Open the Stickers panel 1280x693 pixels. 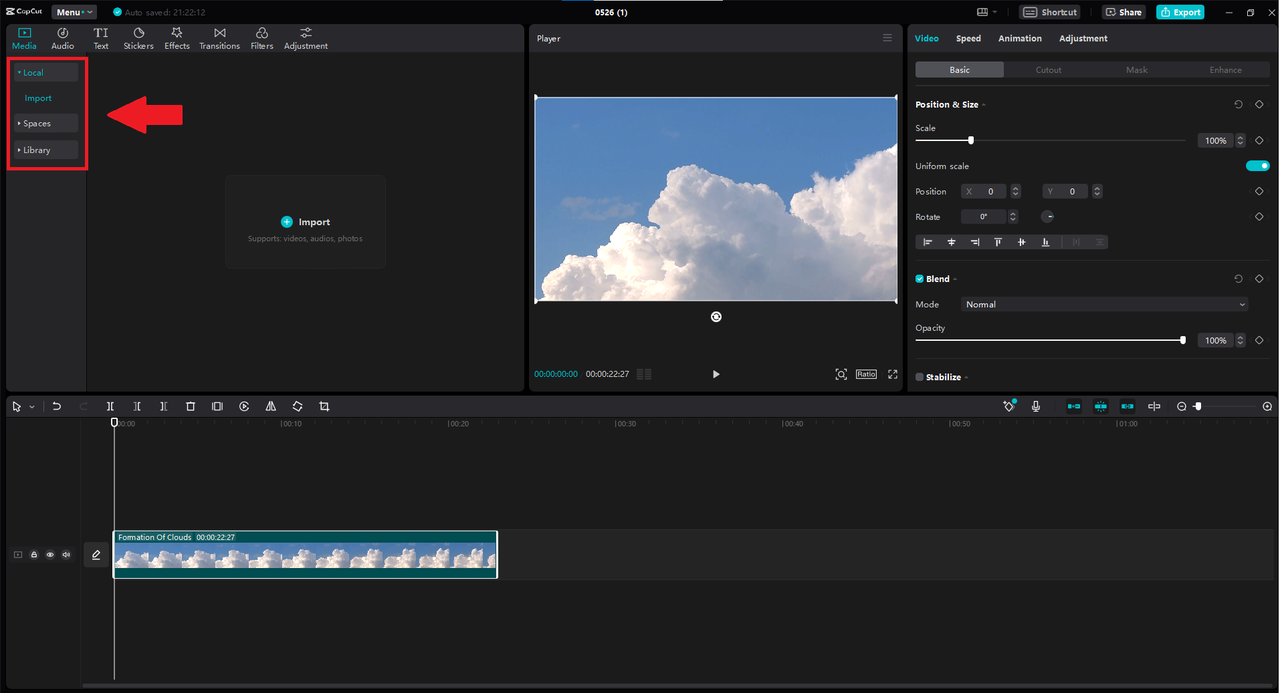pyautogui.click(x=138, y=38)
